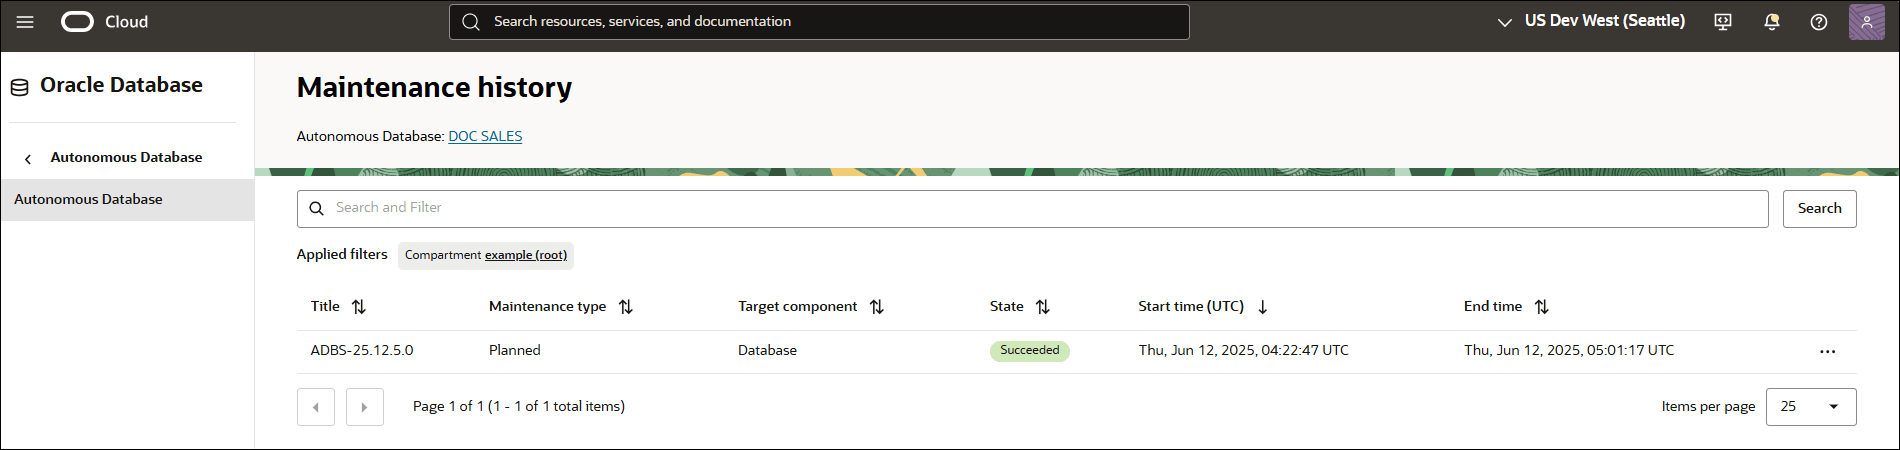This screenshot has width=1900, height=450.
Task: Select Autonomous Database in the sidebar
Action: tap(88, 200)
